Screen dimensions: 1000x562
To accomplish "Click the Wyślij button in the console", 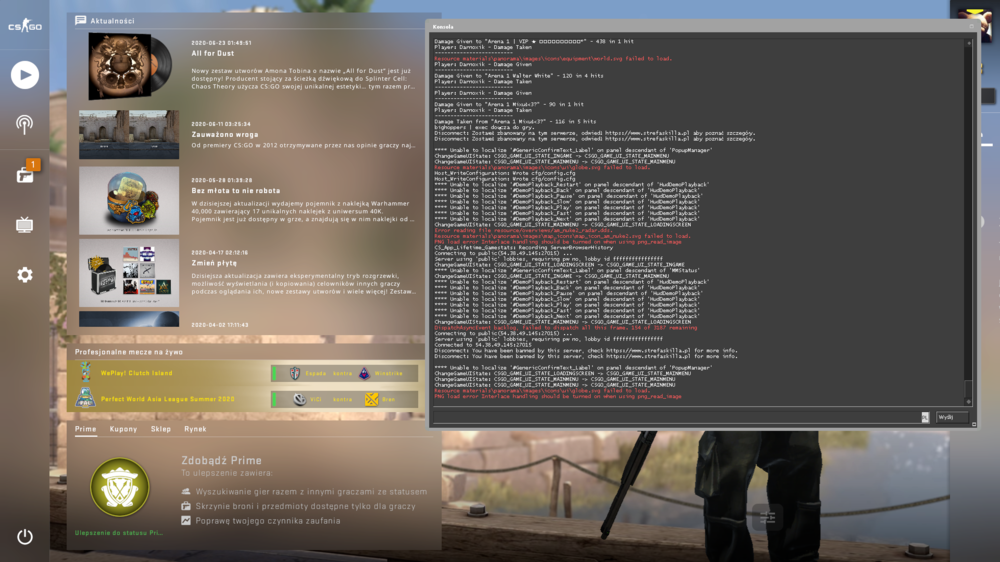I will pyautogui.click(x=952, y=417).
